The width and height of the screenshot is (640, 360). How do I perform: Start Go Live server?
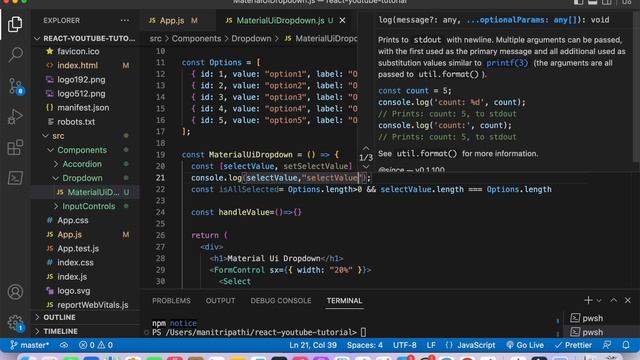(x=525, y=345)
